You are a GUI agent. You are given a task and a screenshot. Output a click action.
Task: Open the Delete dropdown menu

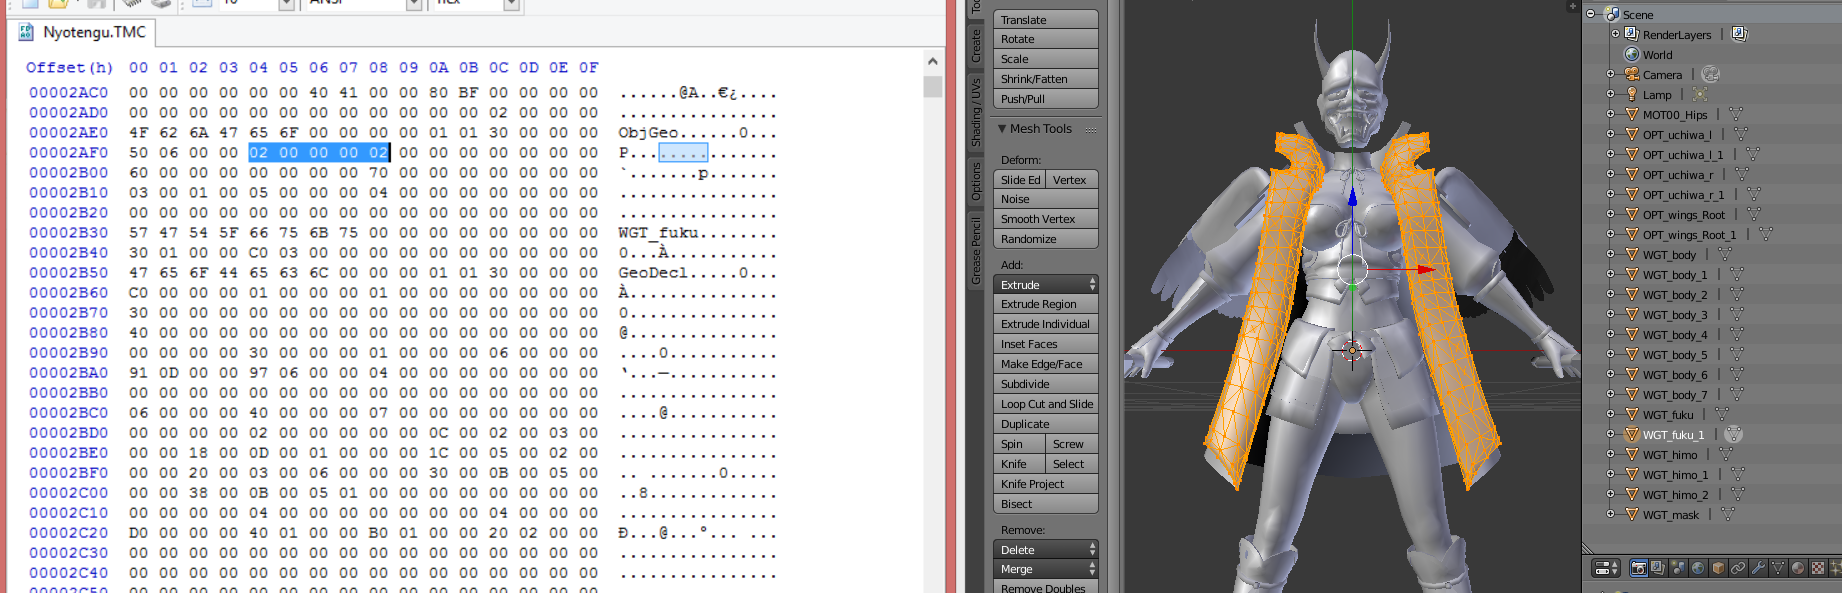coord(1046,549)
